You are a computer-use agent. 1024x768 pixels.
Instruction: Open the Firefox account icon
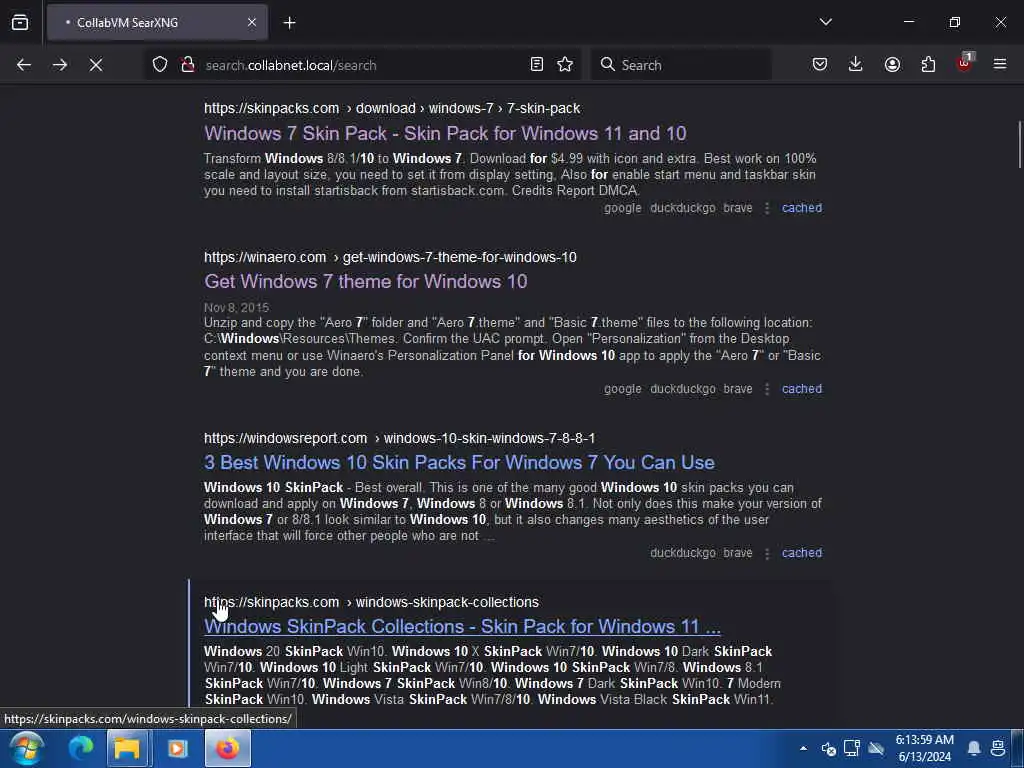[x=892, y=64]
